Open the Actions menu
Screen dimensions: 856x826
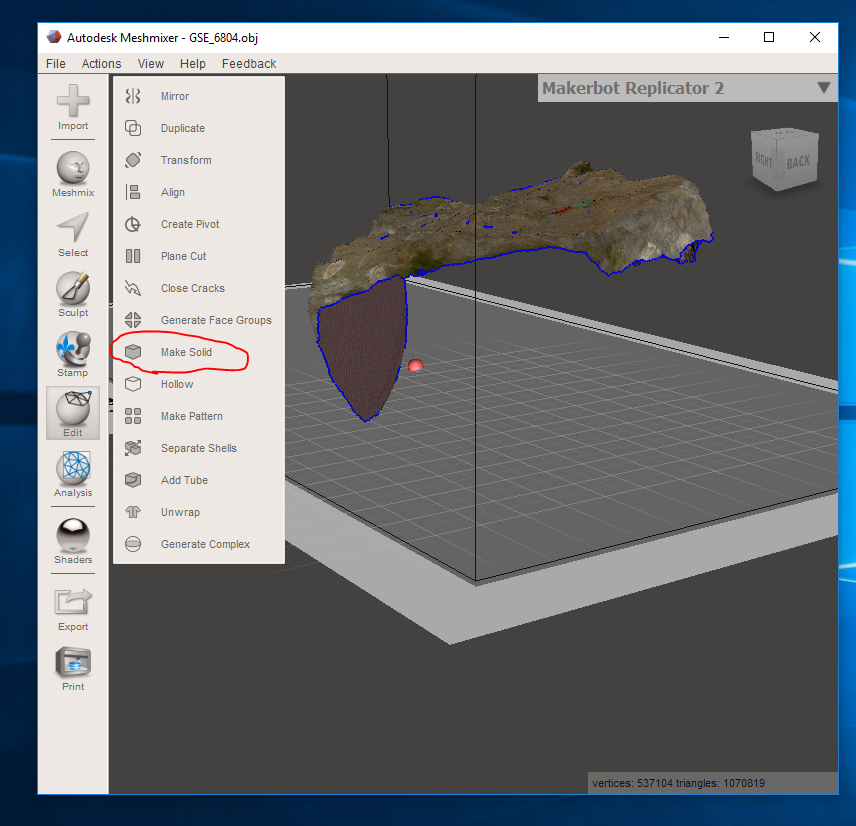[102, 64]
